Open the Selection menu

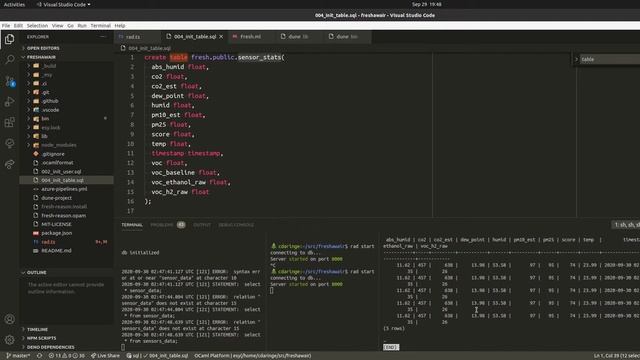[37, 25]
